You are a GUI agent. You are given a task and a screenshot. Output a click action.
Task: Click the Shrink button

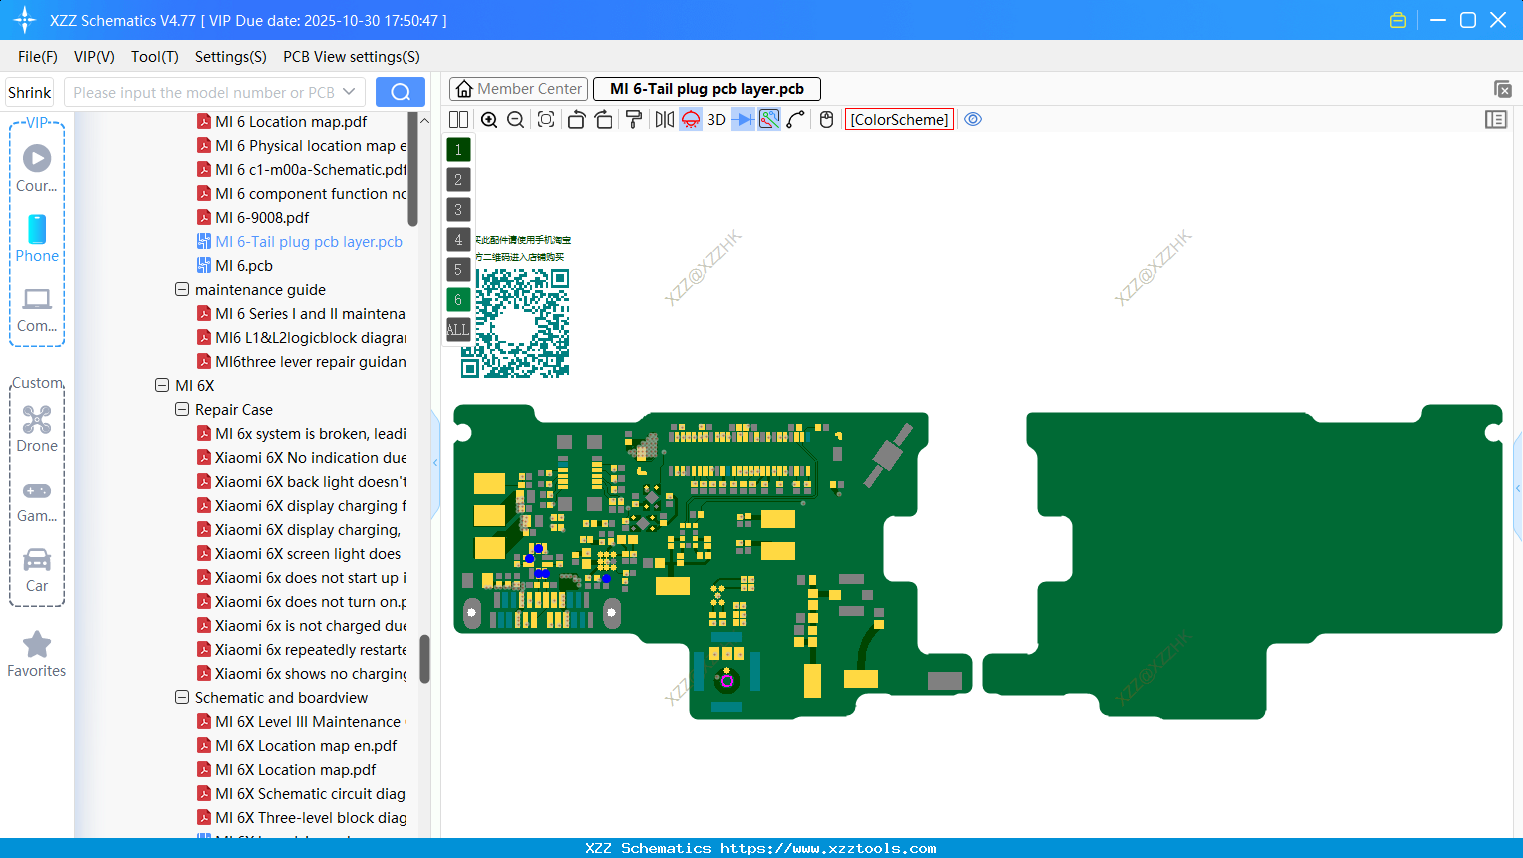tap(30, 93)
